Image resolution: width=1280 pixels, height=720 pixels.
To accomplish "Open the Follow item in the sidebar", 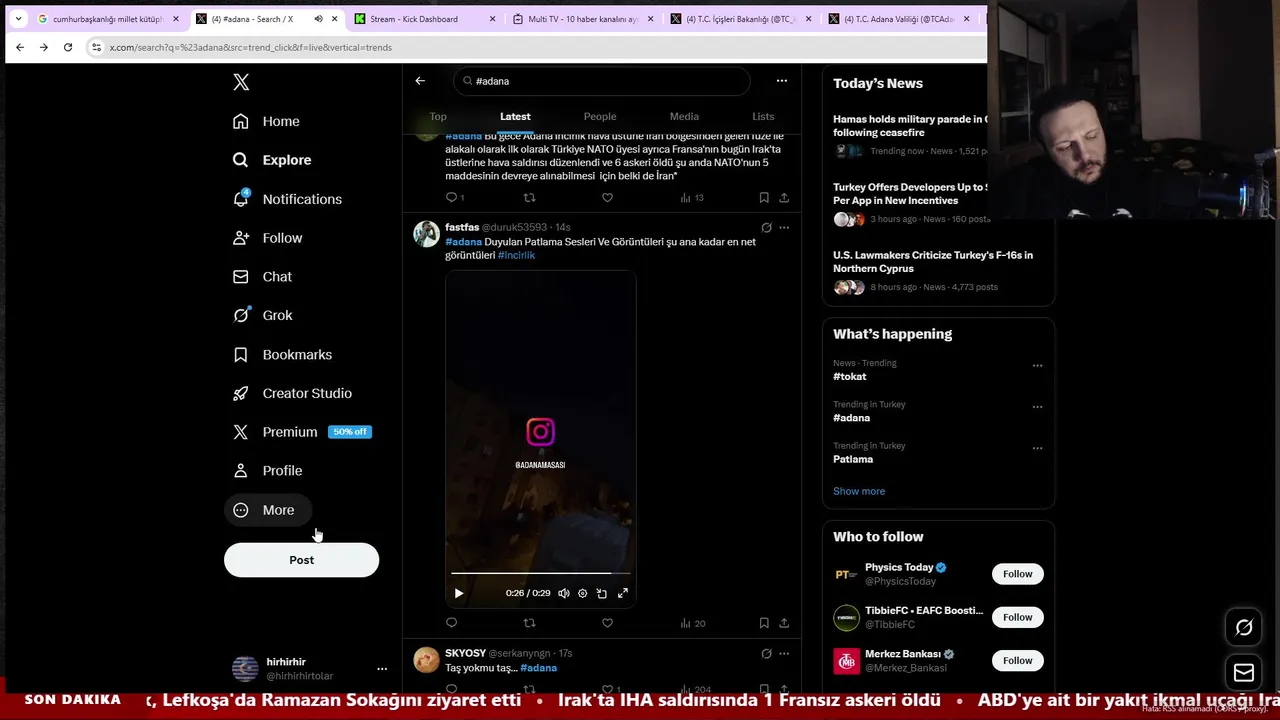I will pyautogui.click(x=268, y=238).
